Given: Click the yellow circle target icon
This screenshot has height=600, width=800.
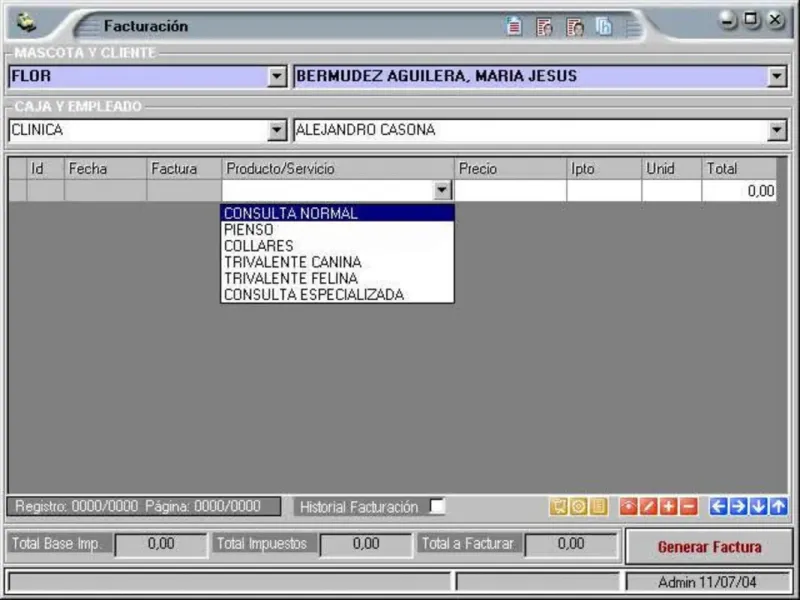Looking at the screenshot, I should click(579, 507).
